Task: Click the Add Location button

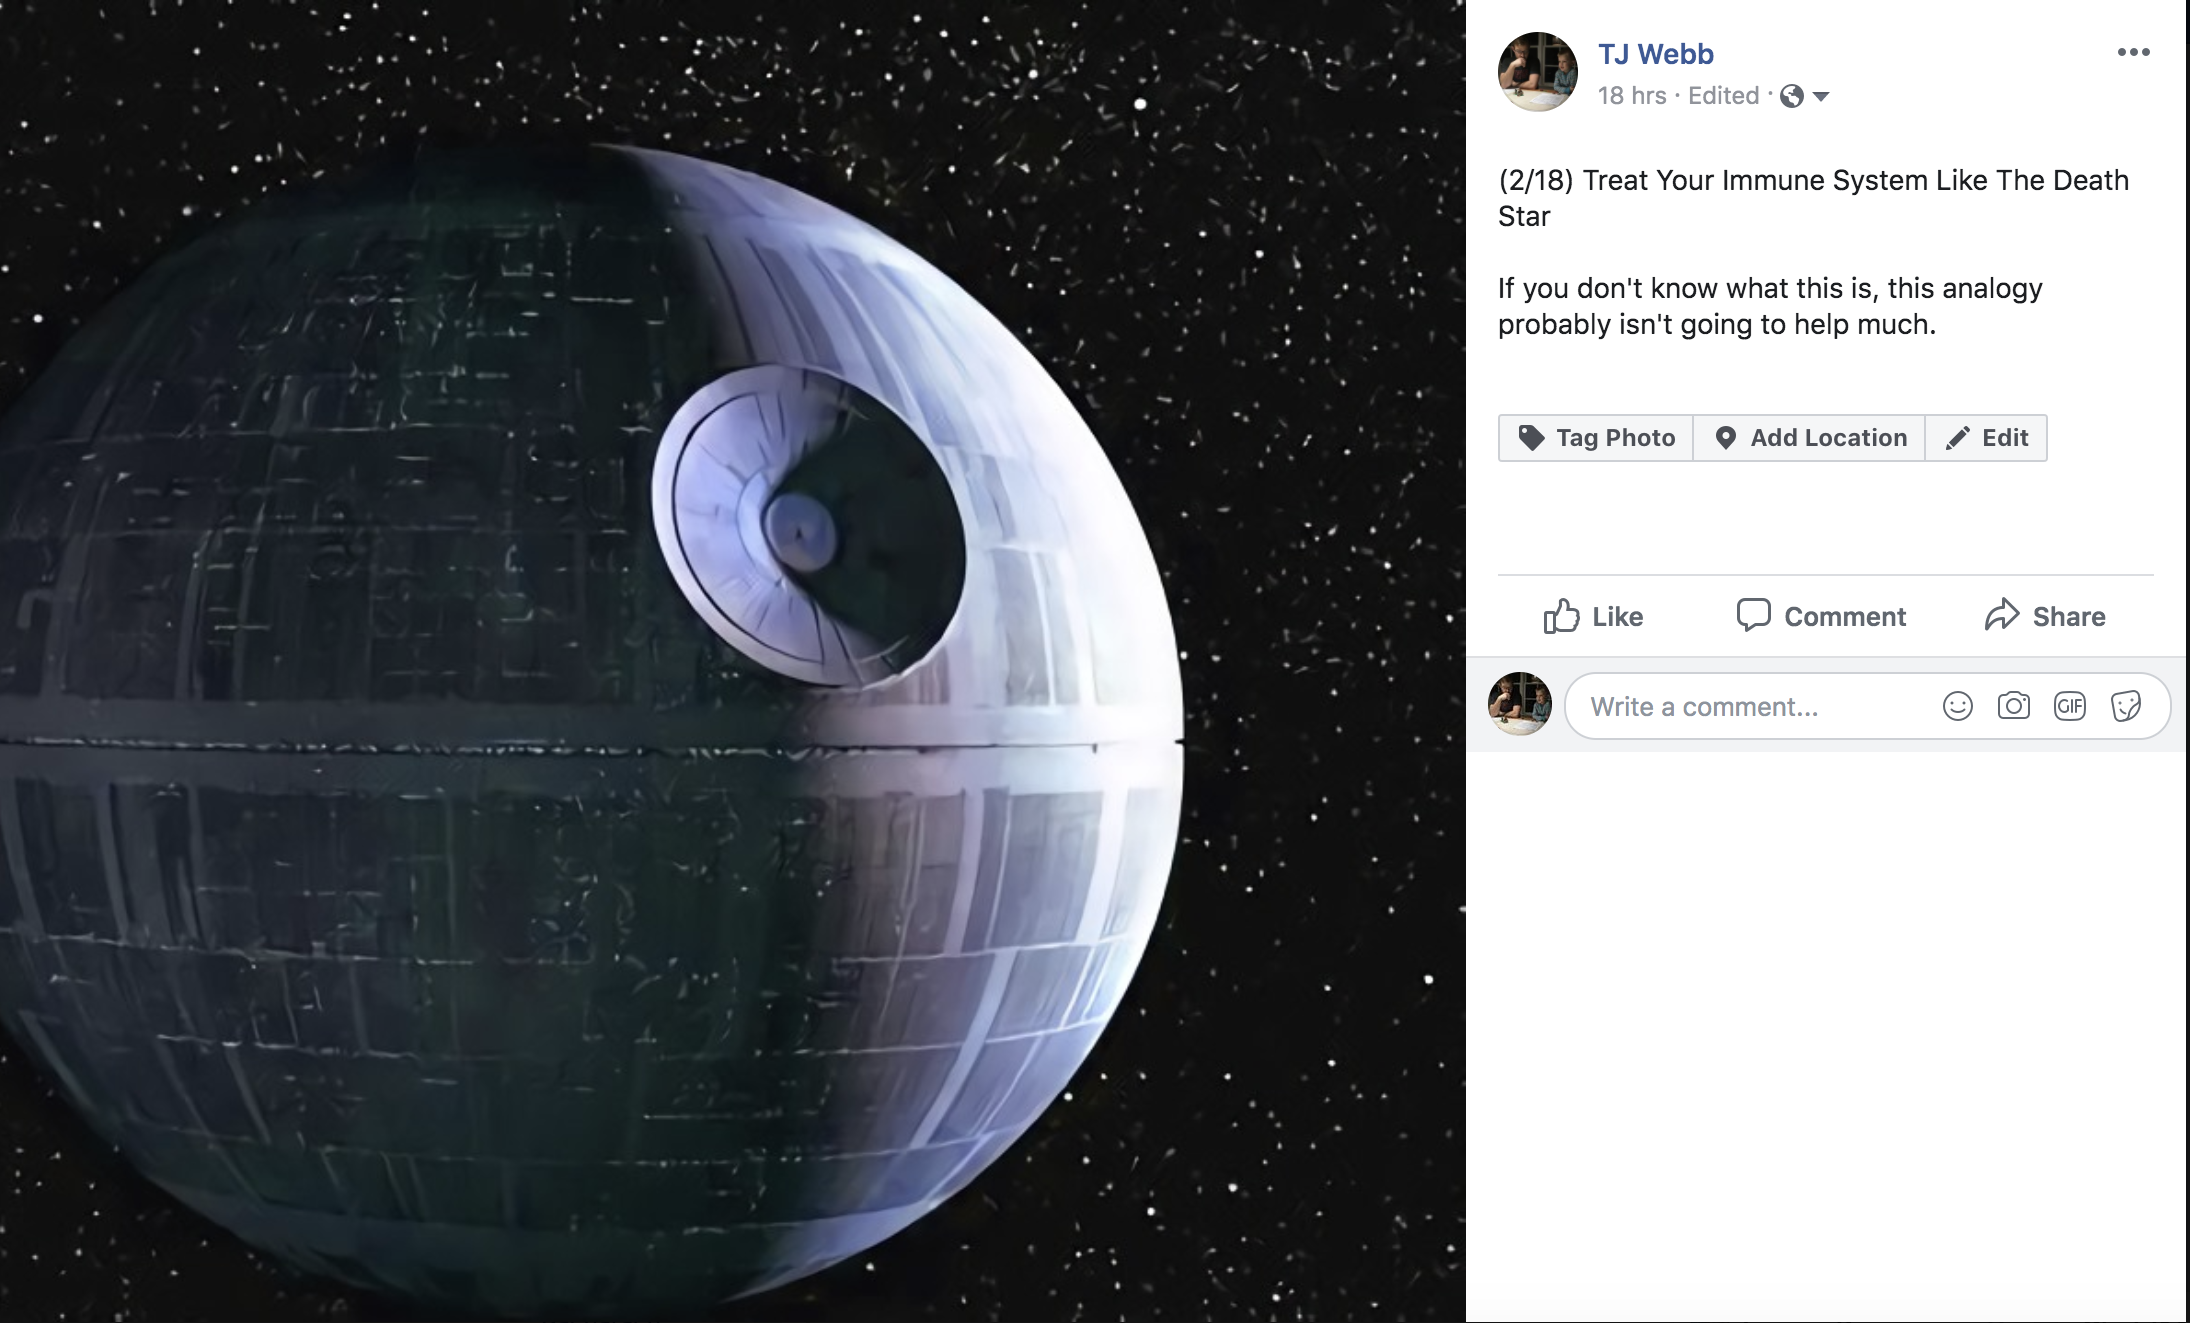Action: point(1809,438)
